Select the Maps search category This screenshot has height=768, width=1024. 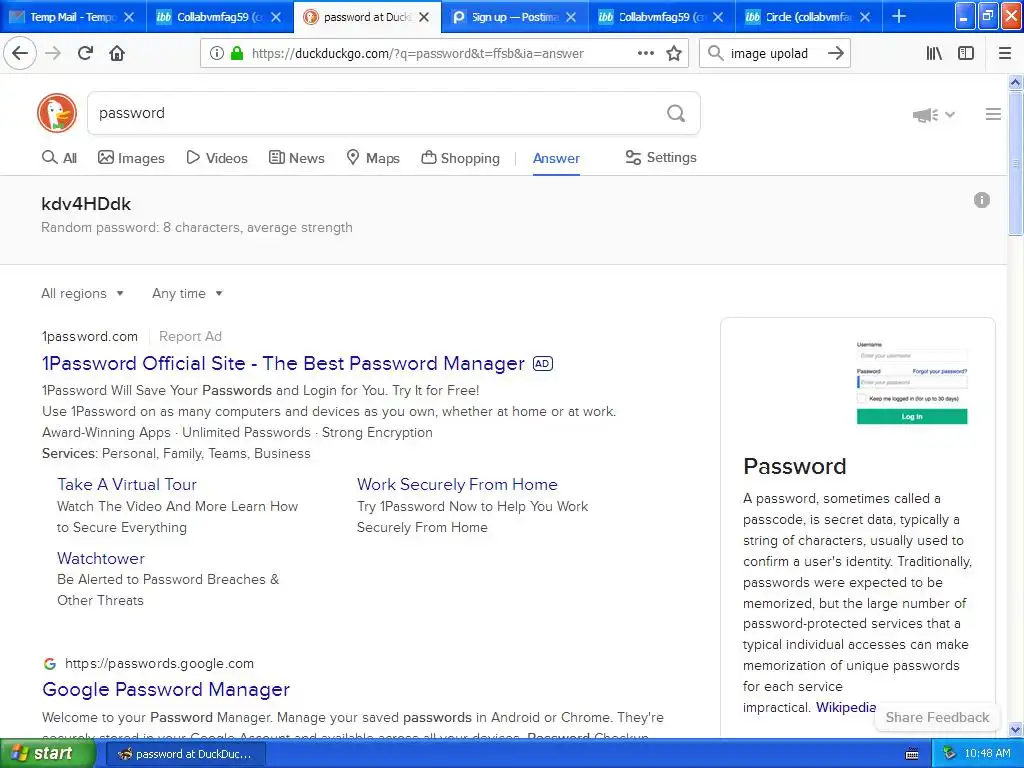point(373,158)
